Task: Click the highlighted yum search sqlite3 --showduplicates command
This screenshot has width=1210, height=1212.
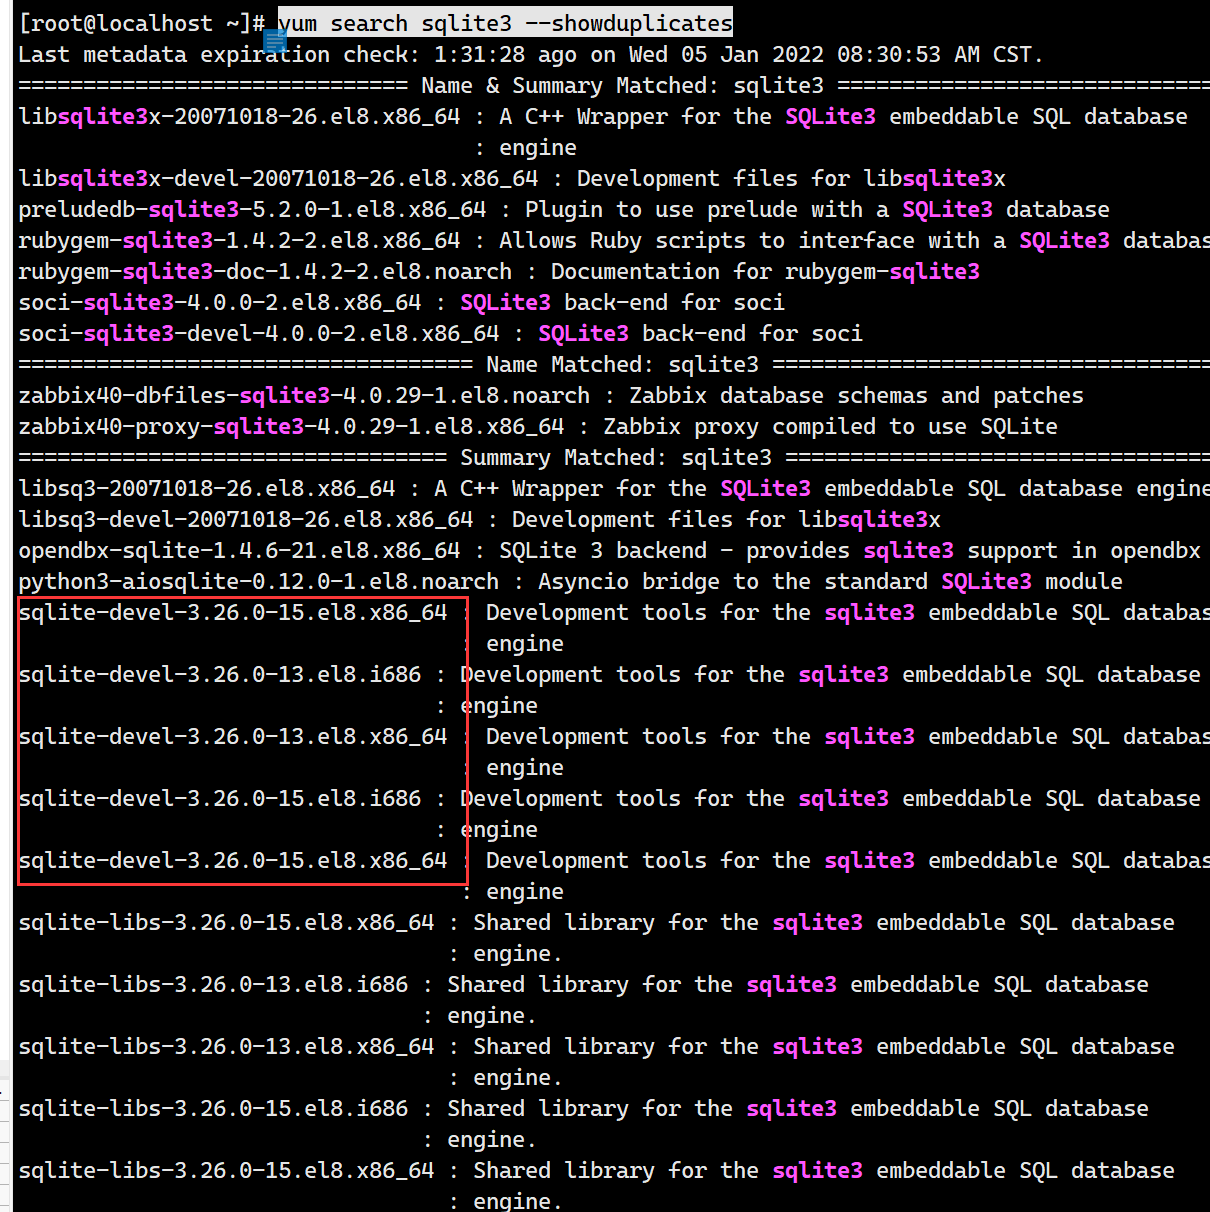Action: (x=505, y=23)
